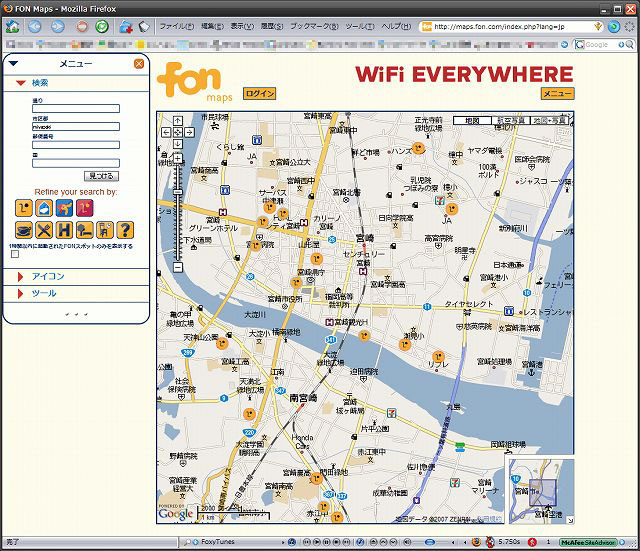The width and height of the screenshot is (640, 551).
Task: Filter by the blue running figure icon
Action: click(64, 208)
